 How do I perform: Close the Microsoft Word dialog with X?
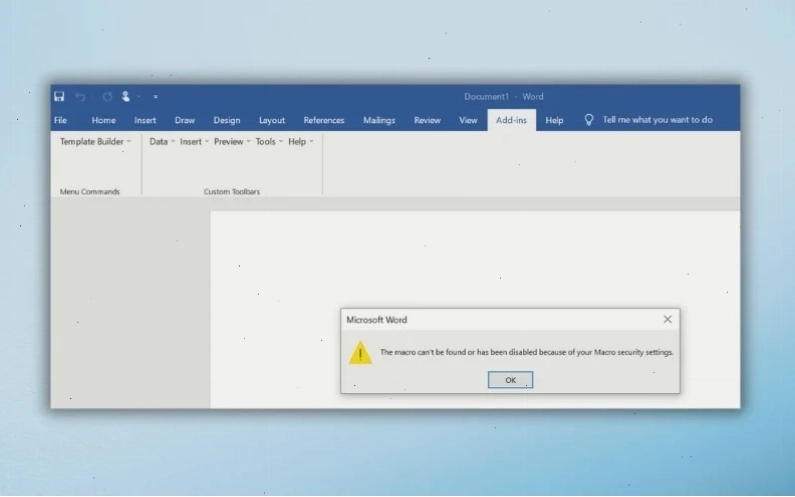[x=667, y=319]
